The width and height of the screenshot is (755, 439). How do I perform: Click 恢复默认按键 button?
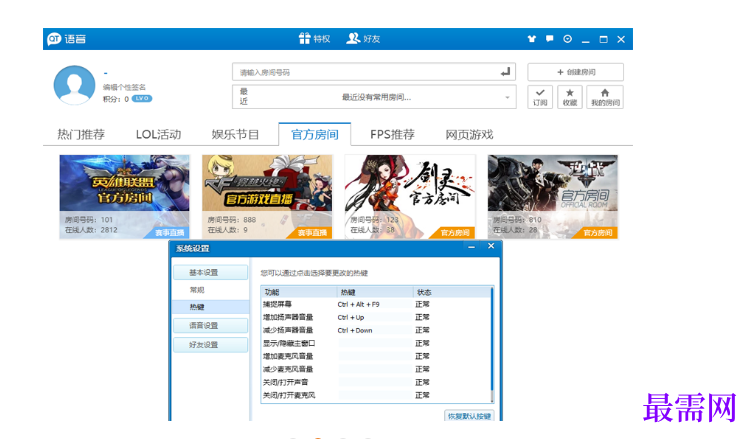[469, 416]
